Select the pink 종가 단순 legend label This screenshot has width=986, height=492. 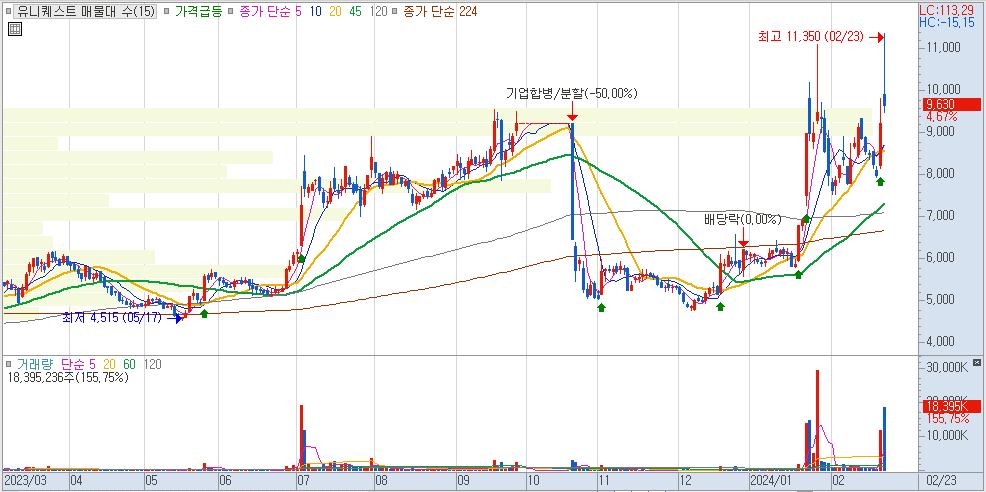point(264,11)
